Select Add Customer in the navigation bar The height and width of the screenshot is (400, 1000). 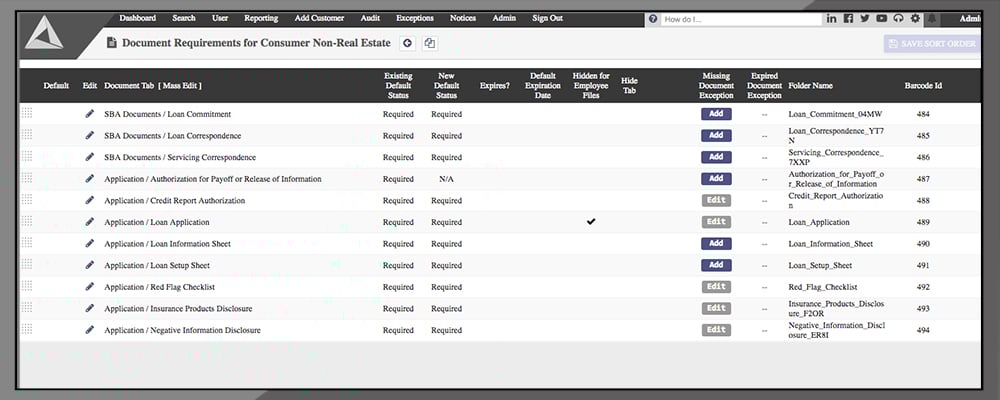[319, 18]
